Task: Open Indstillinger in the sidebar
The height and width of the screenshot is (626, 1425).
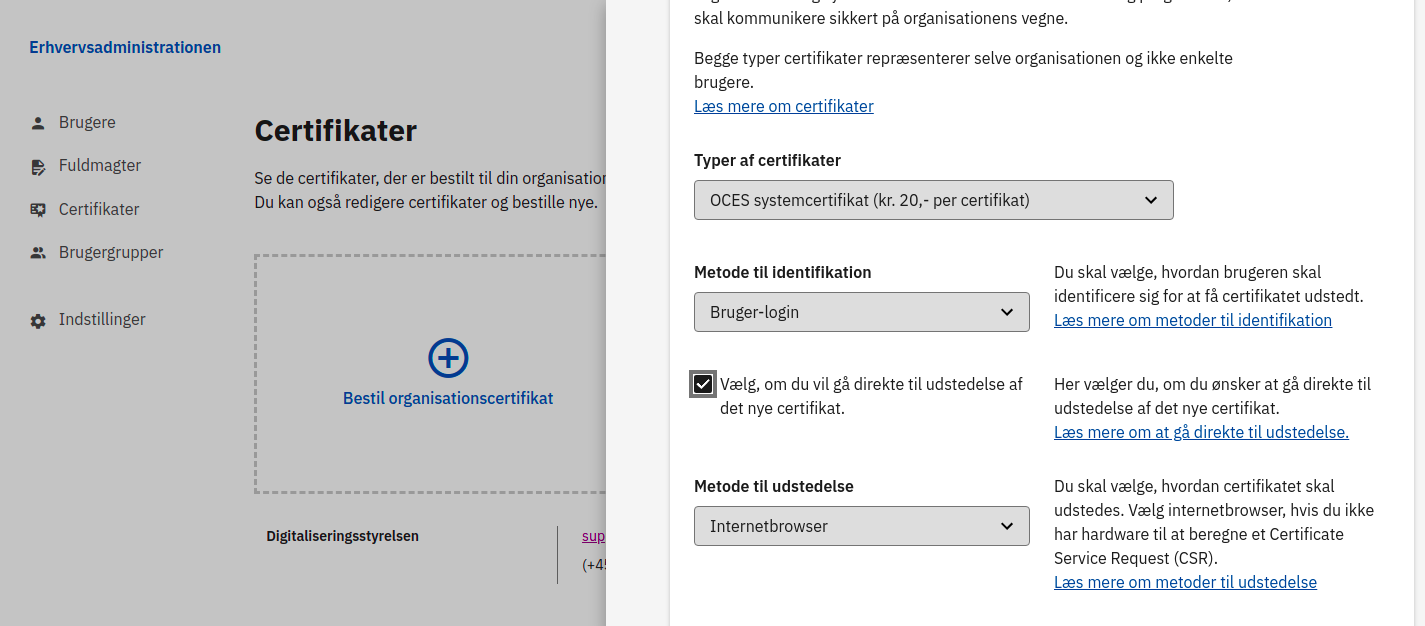Action: point(102,320)
